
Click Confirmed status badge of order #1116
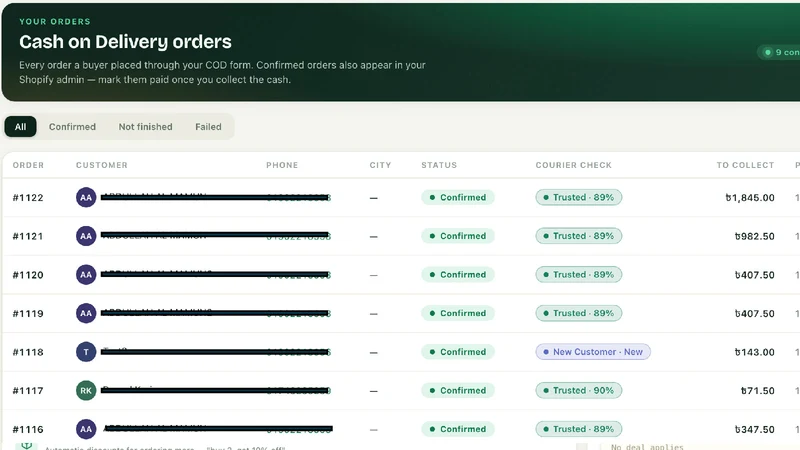pos(458,429)
